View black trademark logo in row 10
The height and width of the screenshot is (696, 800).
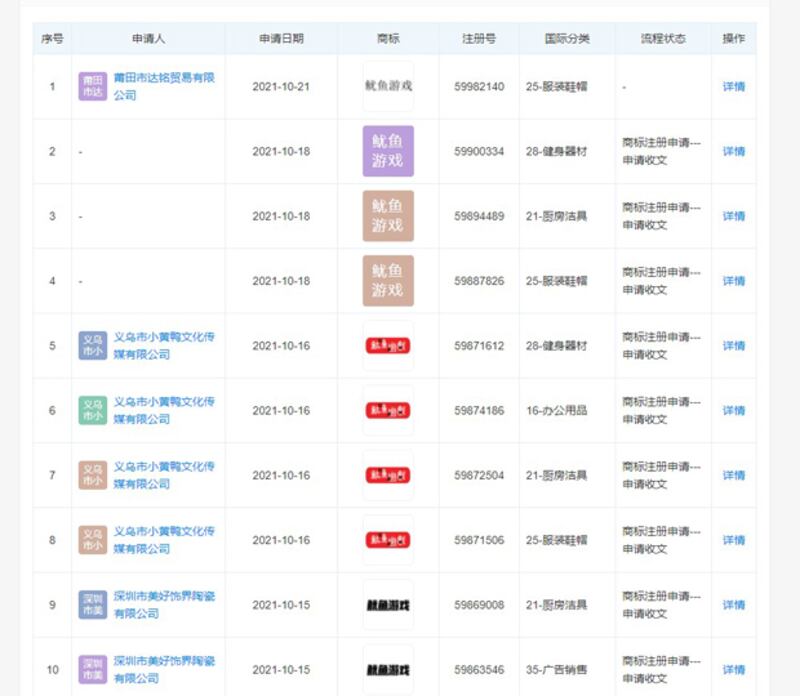[x=388, y=669]
